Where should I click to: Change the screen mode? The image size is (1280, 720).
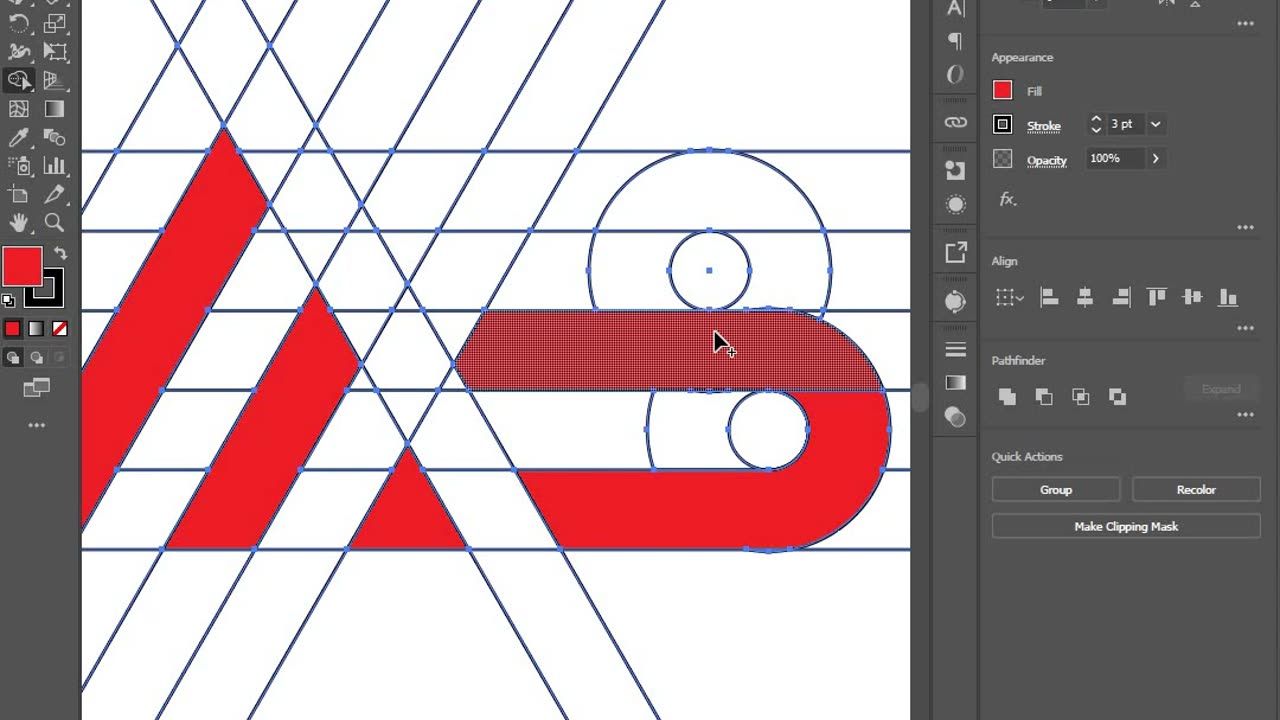(x=36, y=387)
